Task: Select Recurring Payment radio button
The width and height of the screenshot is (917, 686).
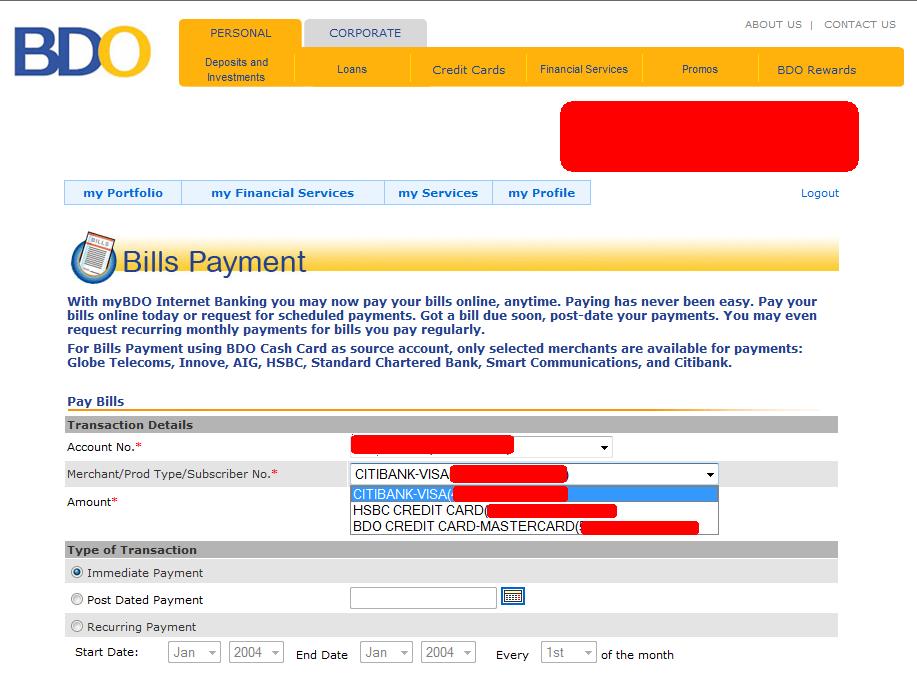Action: click(x=77, y=626)
